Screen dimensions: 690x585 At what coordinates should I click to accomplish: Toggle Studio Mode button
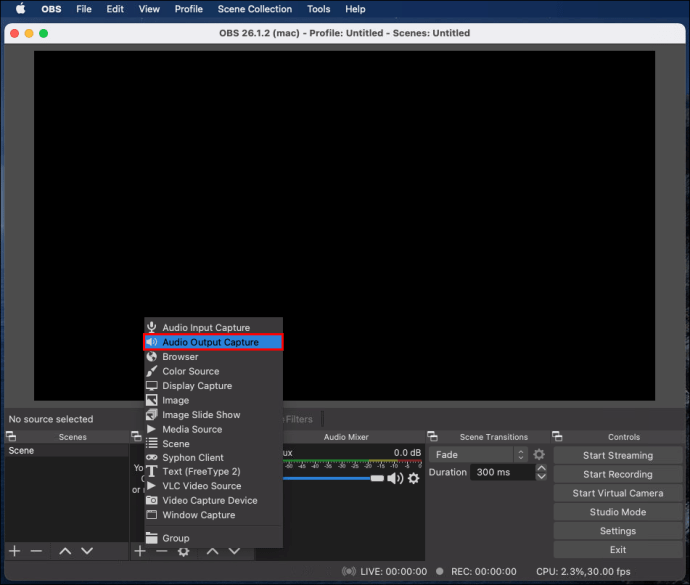pyautogui.click(x=618, y=512)
